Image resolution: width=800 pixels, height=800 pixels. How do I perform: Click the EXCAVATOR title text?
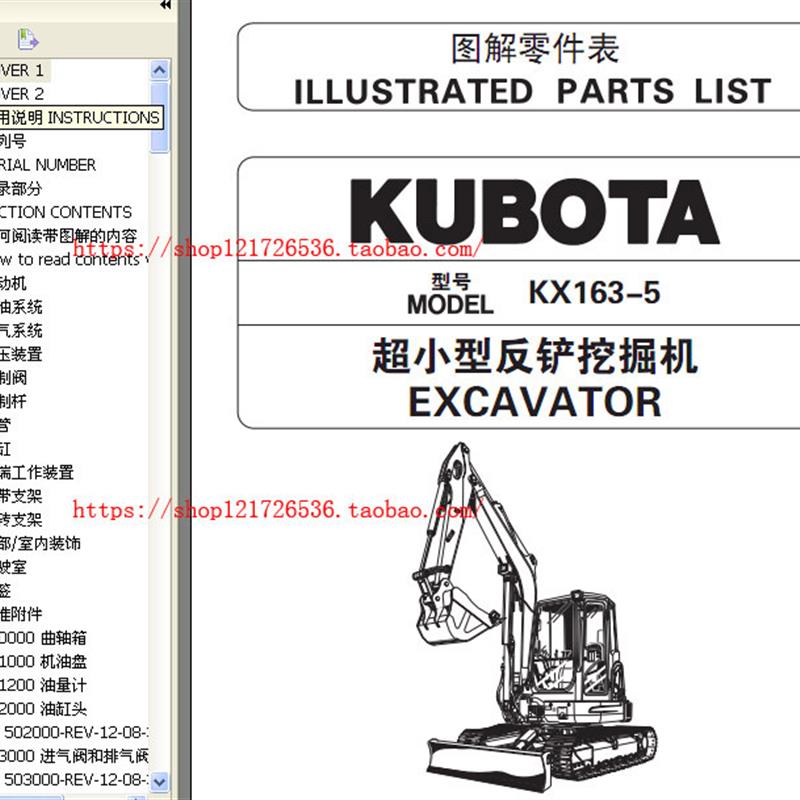[535, 403]
